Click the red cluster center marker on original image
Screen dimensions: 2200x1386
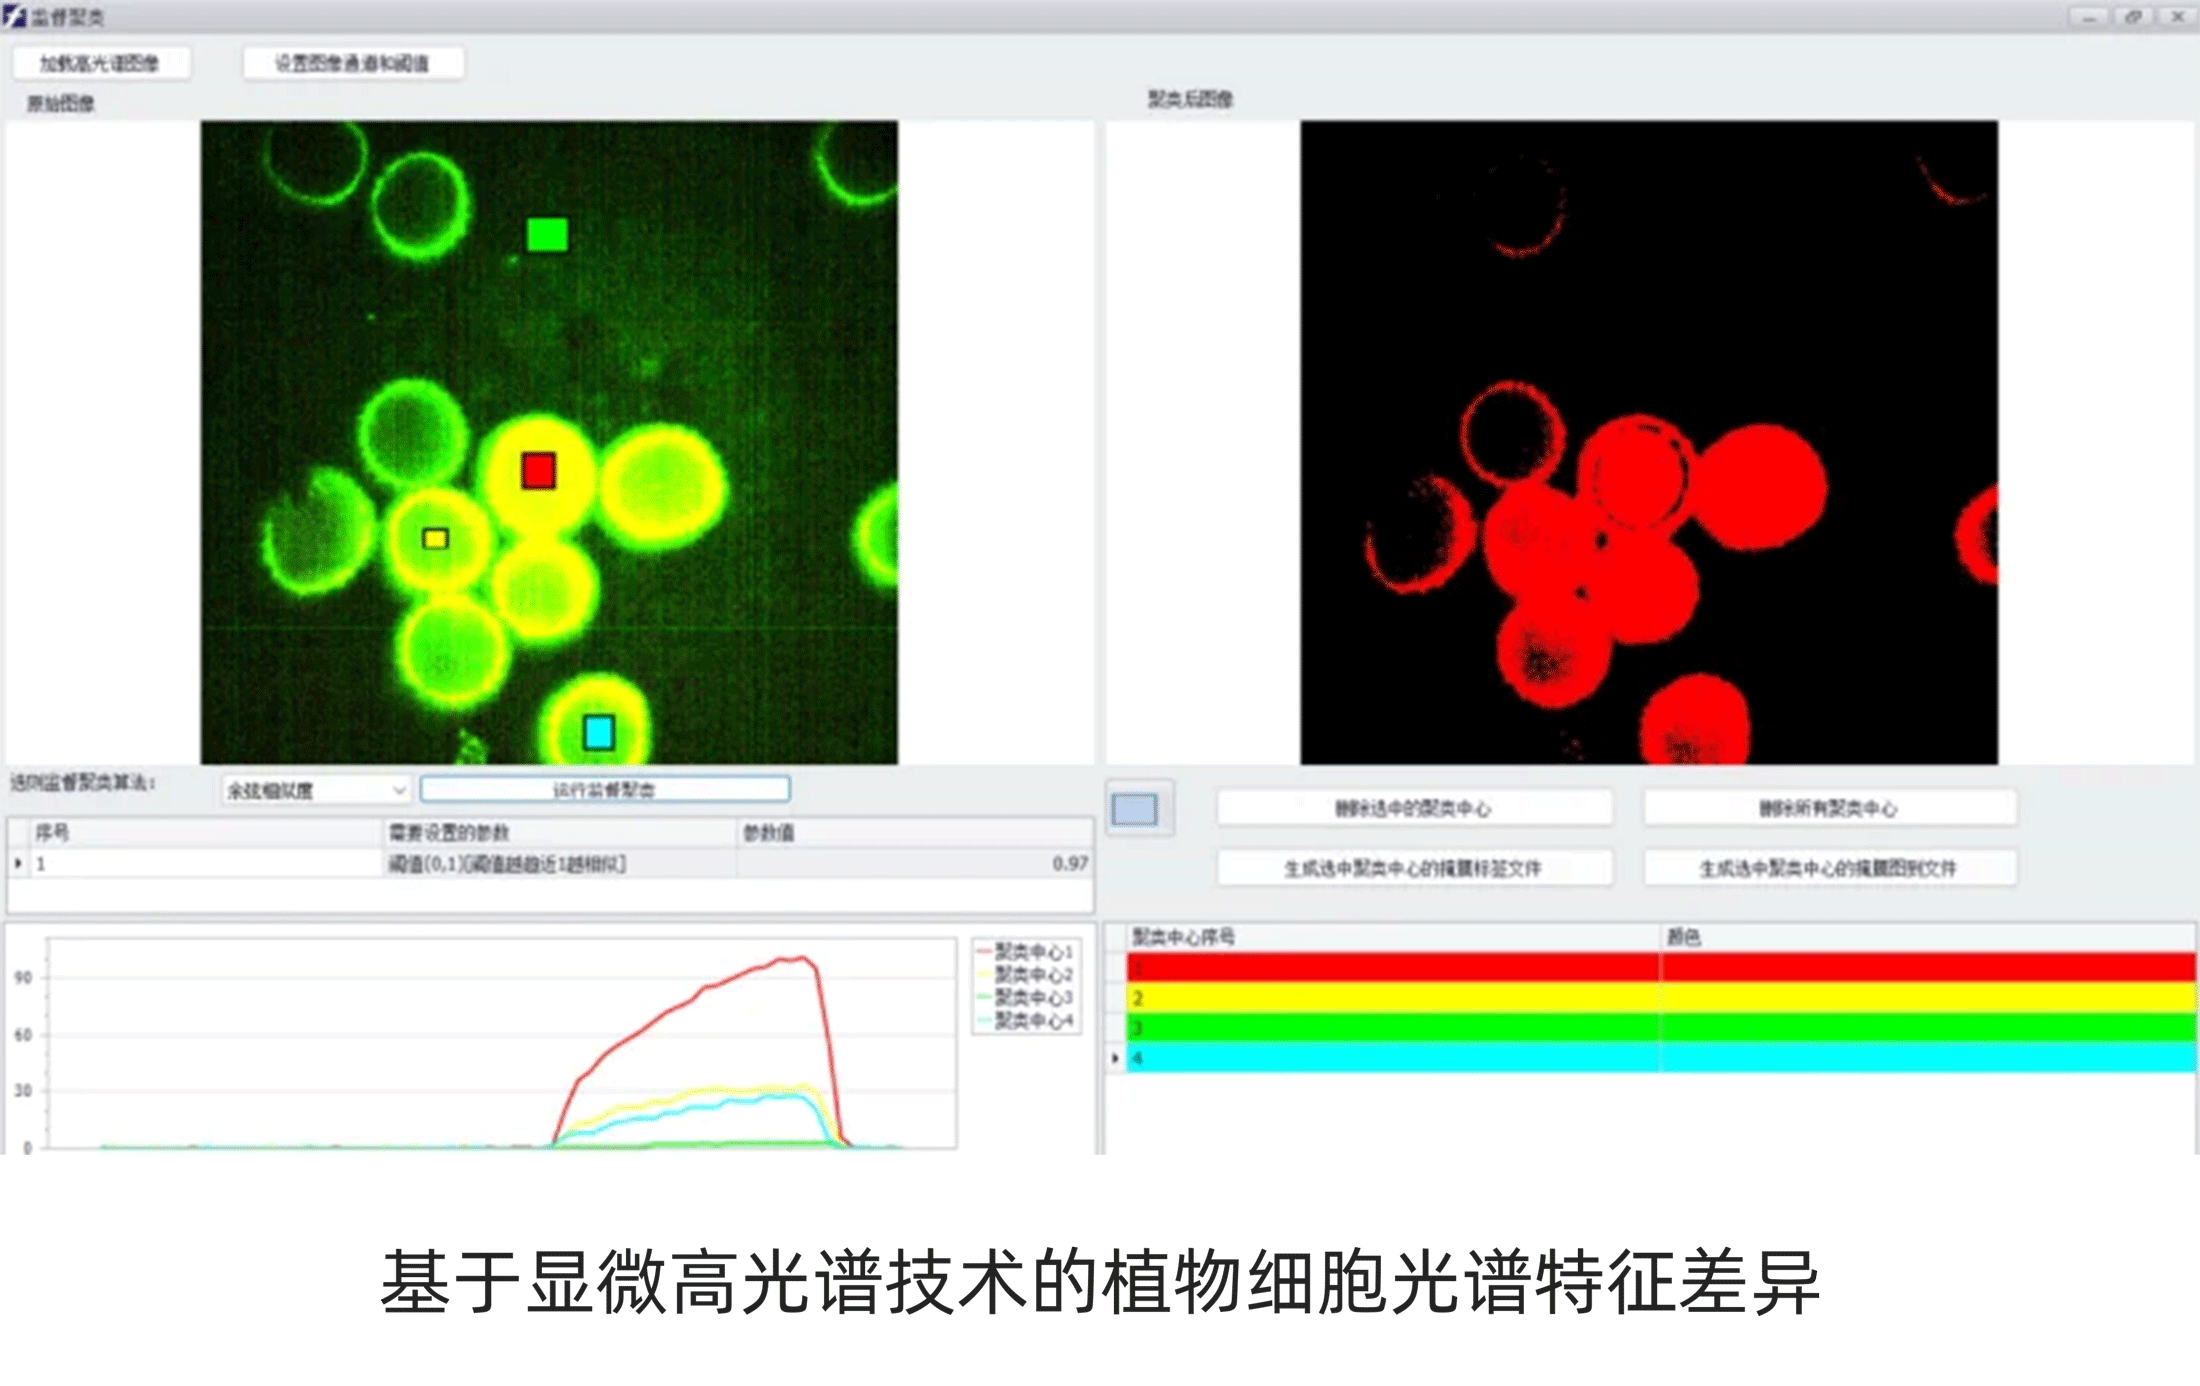coord(538,470)
